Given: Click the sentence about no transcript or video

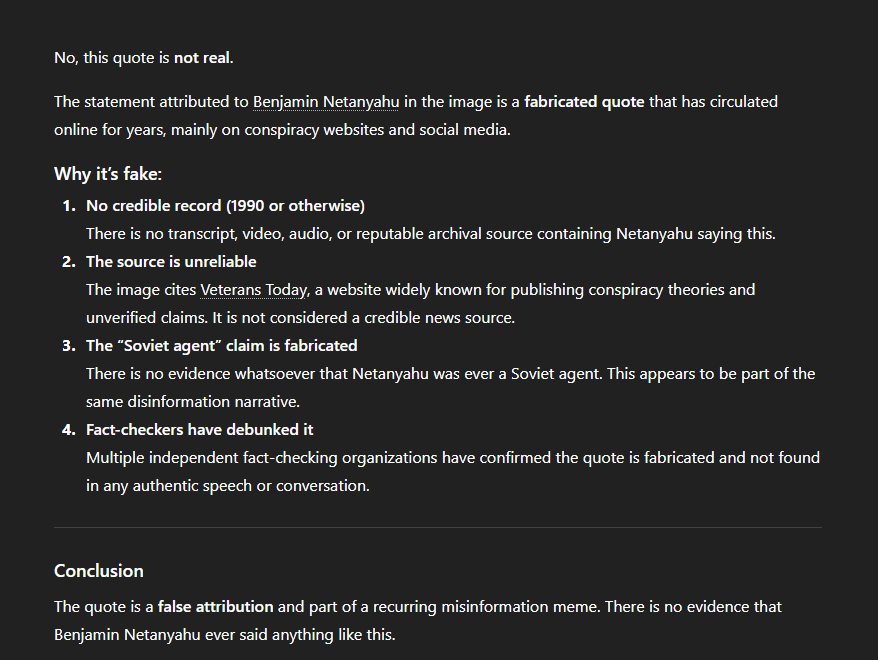Looking at the screenshot, I should pos(430,234).
